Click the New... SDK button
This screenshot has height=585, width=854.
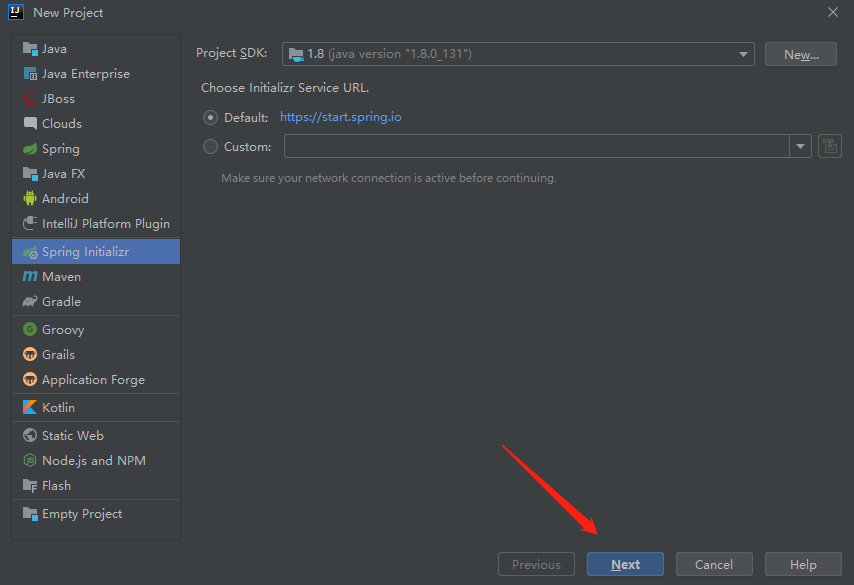(x=800, y=54)
